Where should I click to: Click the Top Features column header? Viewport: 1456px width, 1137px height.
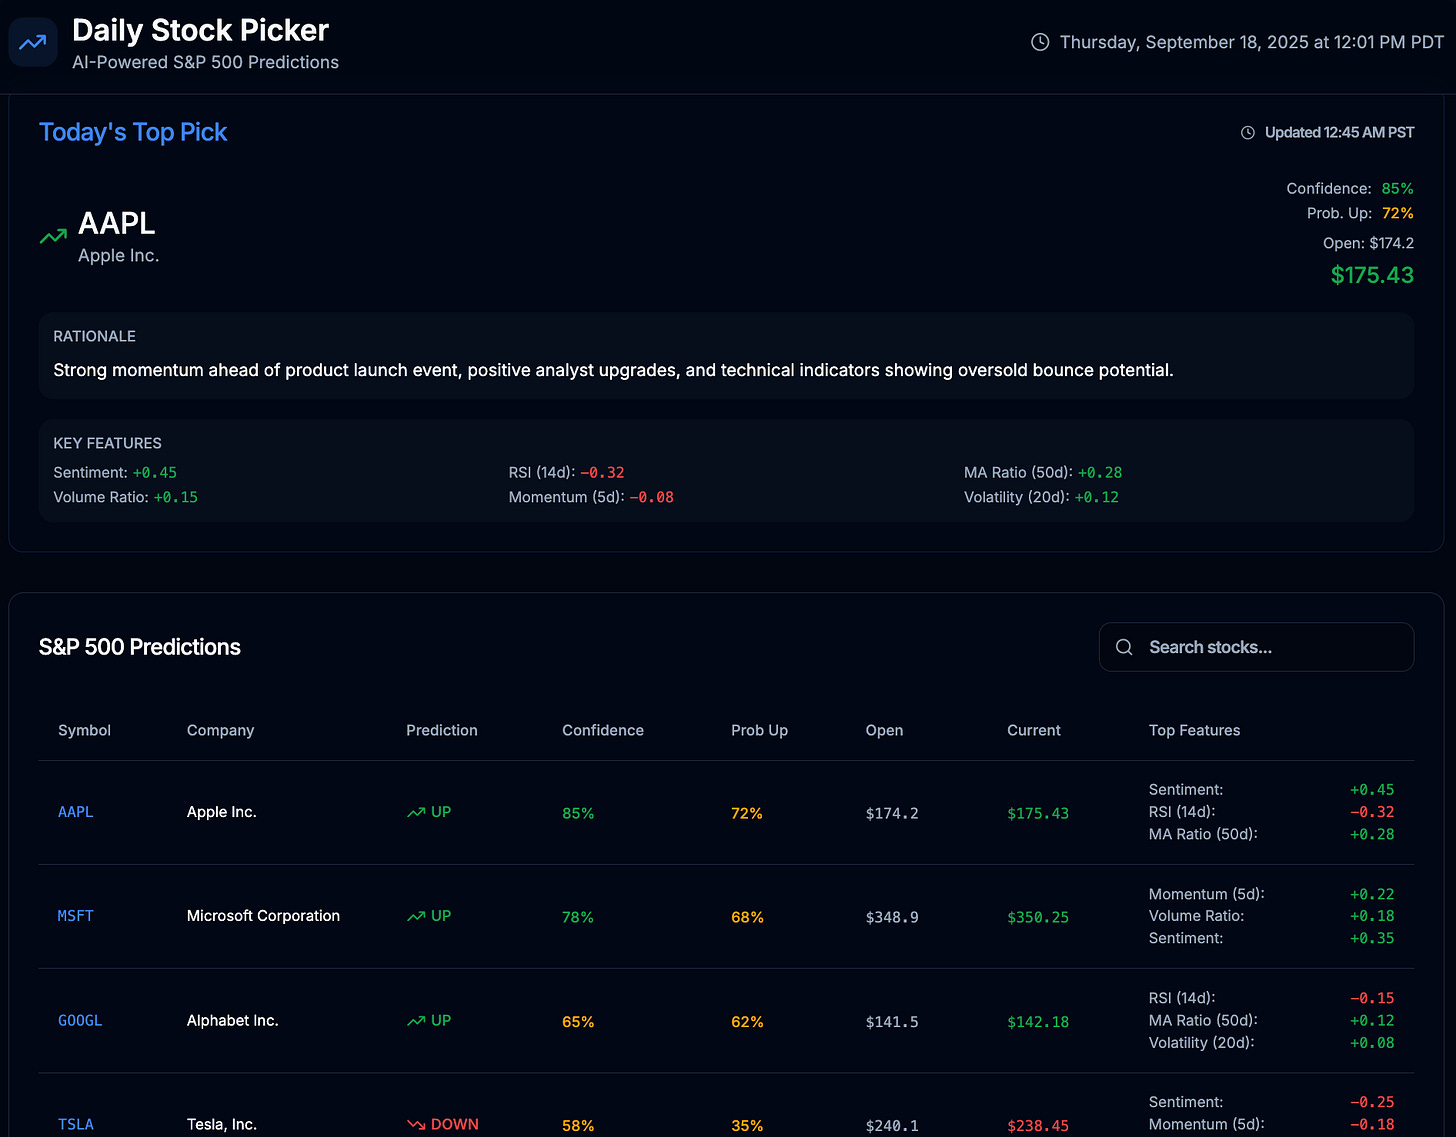(1194, 730)
